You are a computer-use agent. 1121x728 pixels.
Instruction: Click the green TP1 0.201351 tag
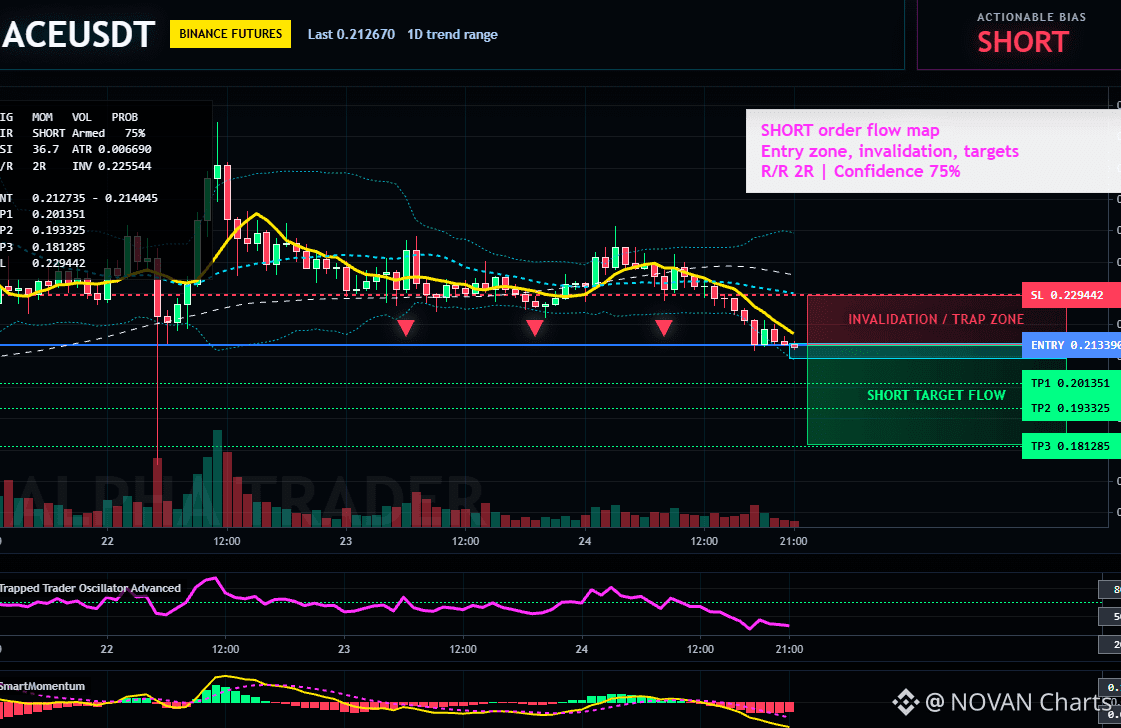click(x=1071, y=383)
